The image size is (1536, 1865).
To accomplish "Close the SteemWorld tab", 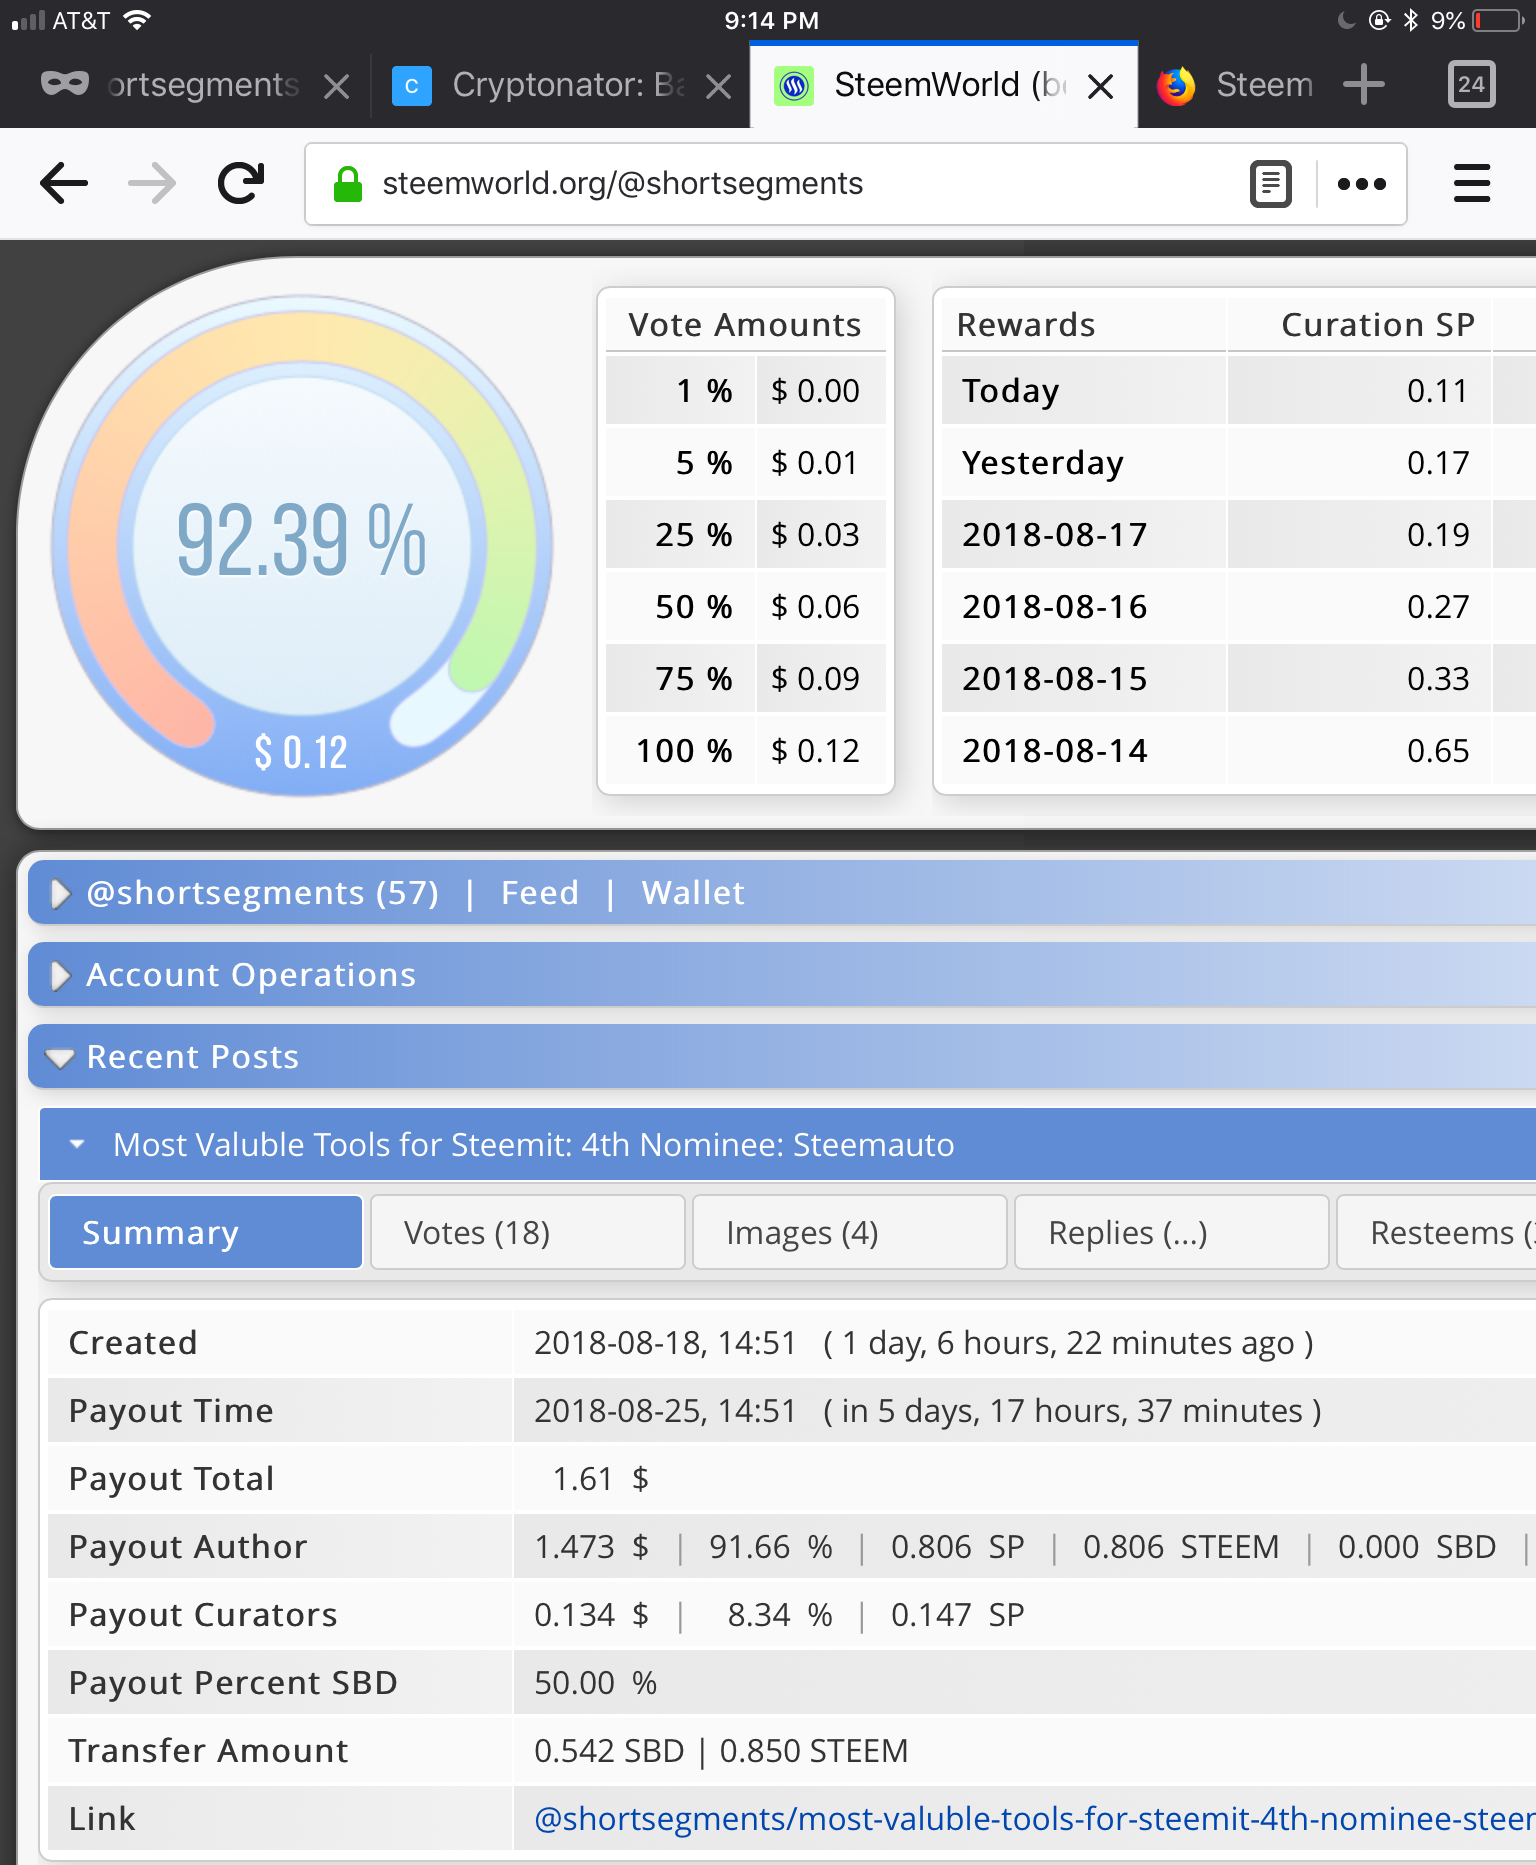I will tap(1101, 87).
